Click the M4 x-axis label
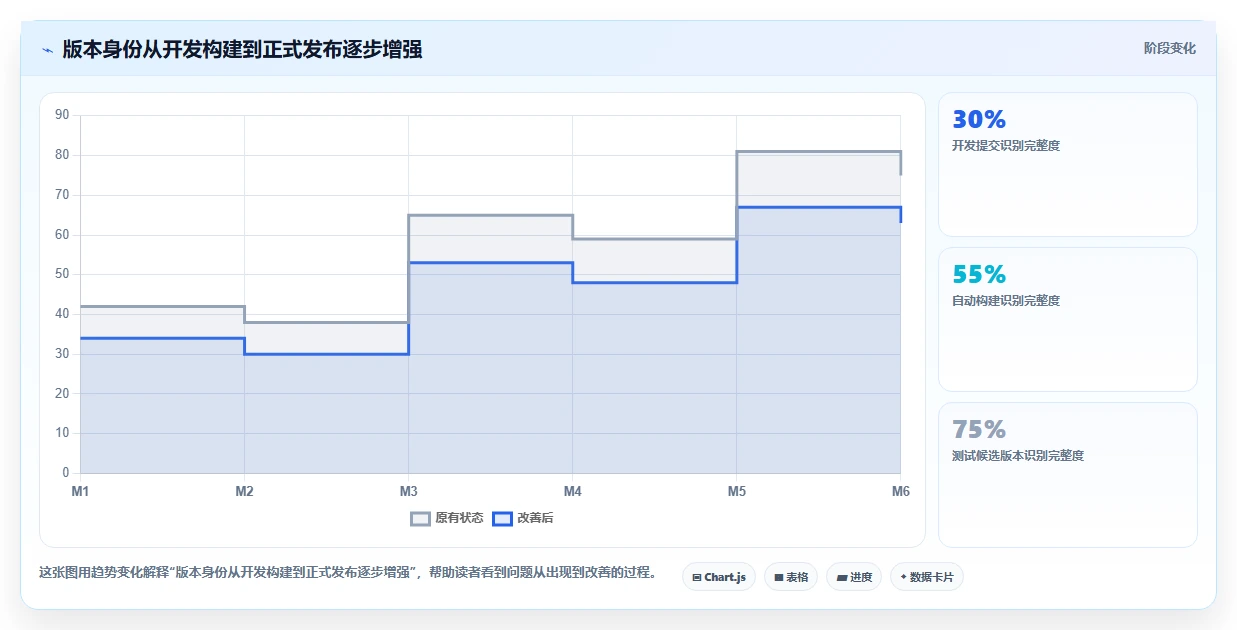This screenshot has width=1237, height=630. (572, 491)
